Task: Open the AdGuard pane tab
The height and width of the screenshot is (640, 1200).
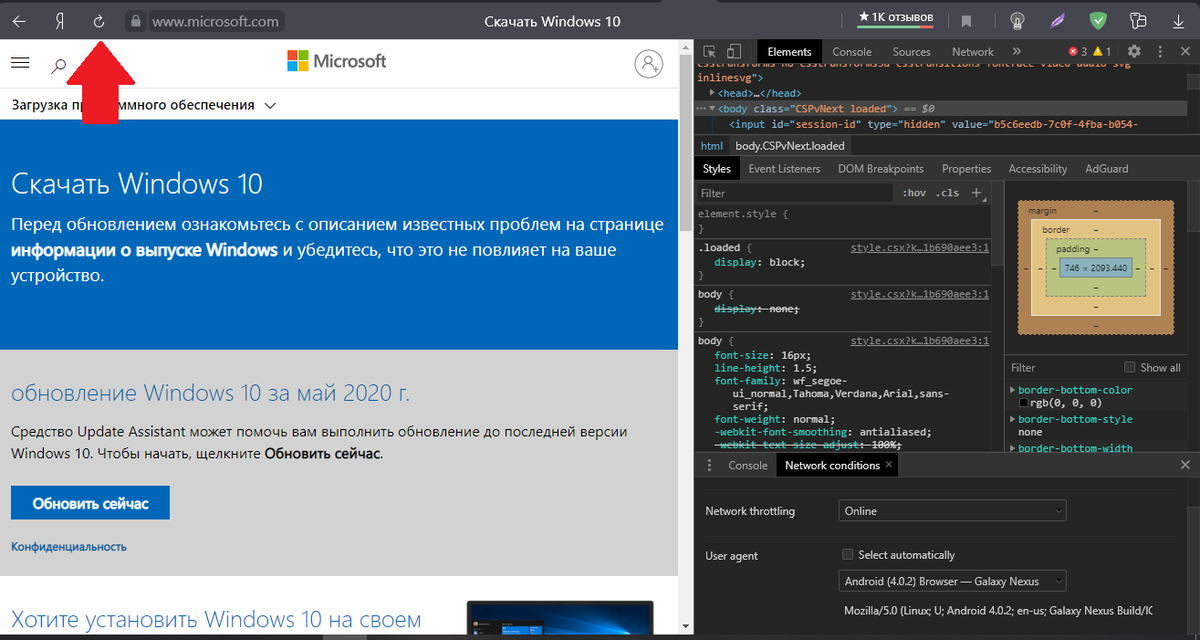Action: (1107, 169)
